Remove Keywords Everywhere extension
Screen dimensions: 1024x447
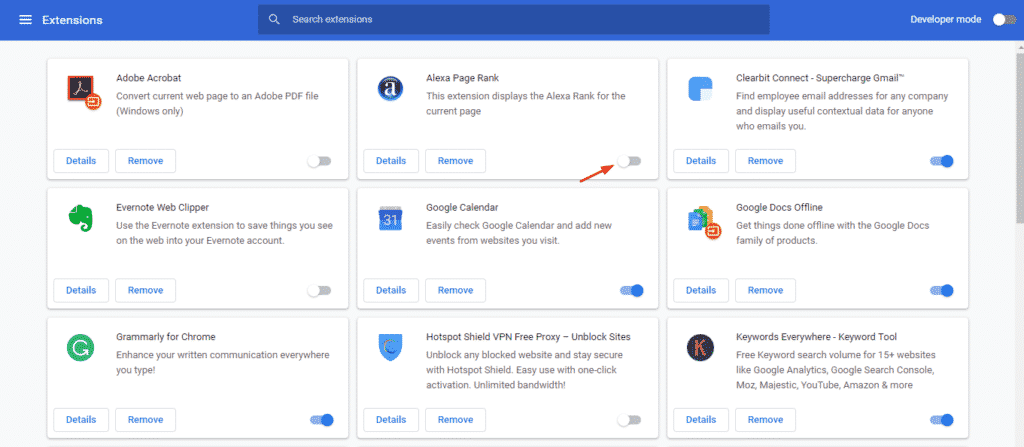point(765,420)
